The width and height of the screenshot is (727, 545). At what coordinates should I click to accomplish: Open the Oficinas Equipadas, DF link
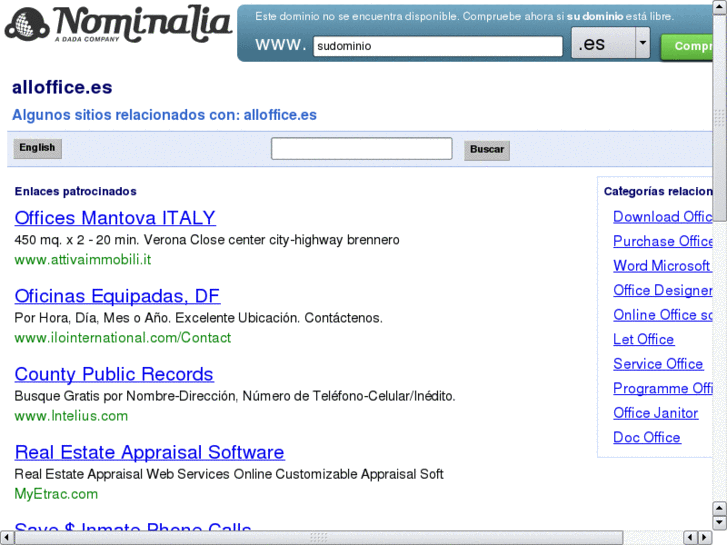coord(117,296)
